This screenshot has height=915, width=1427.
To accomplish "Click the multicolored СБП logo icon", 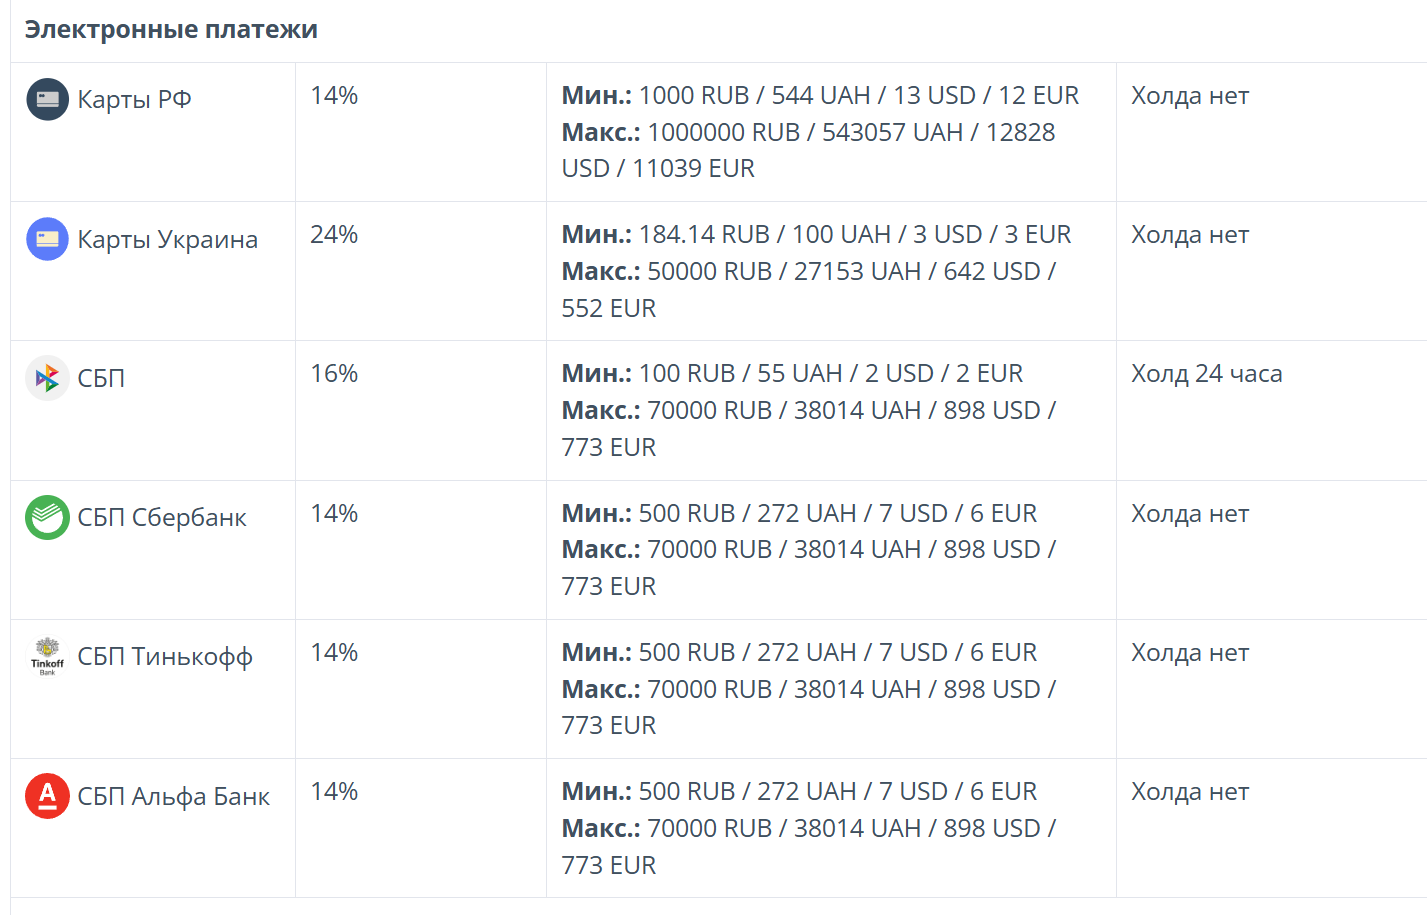I will [47, 378].
